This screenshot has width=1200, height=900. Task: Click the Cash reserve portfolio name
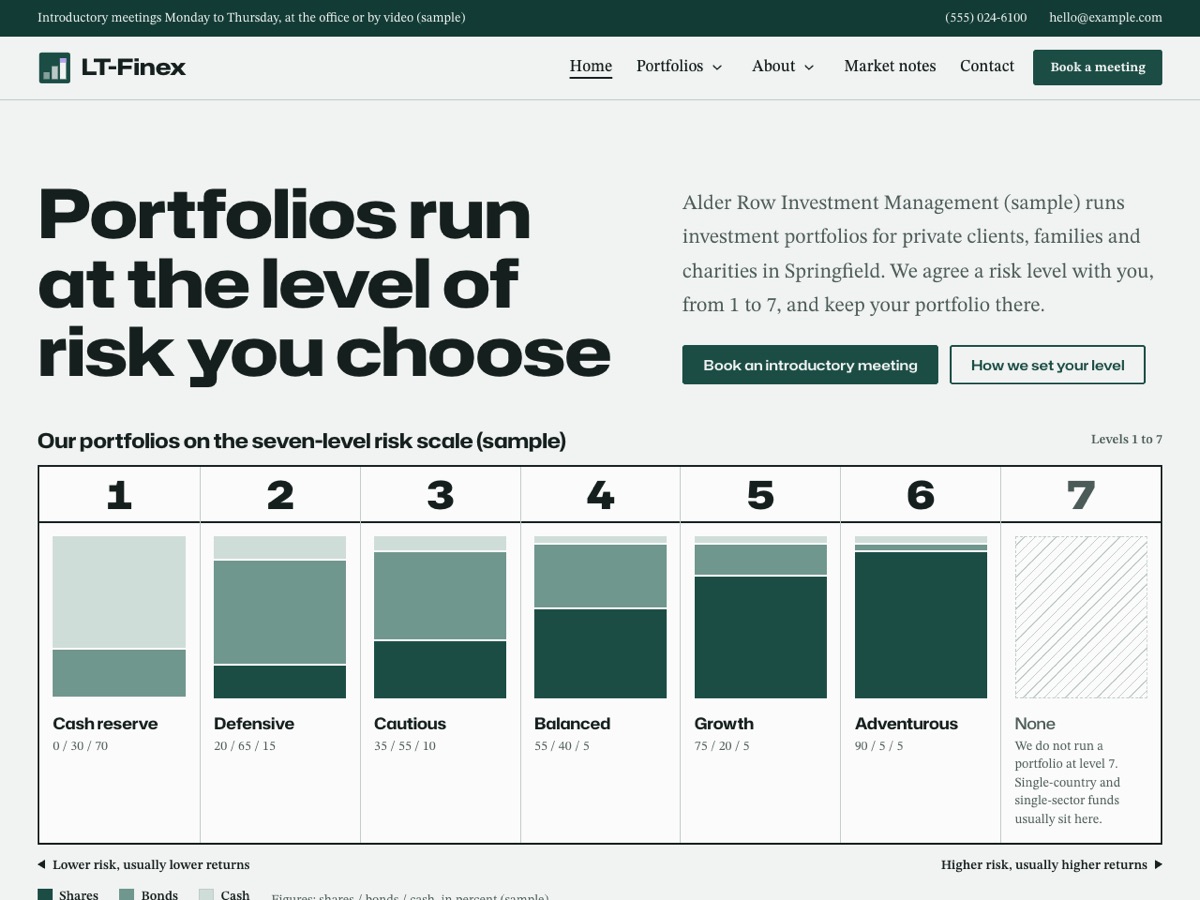click(x=105, y=723)
